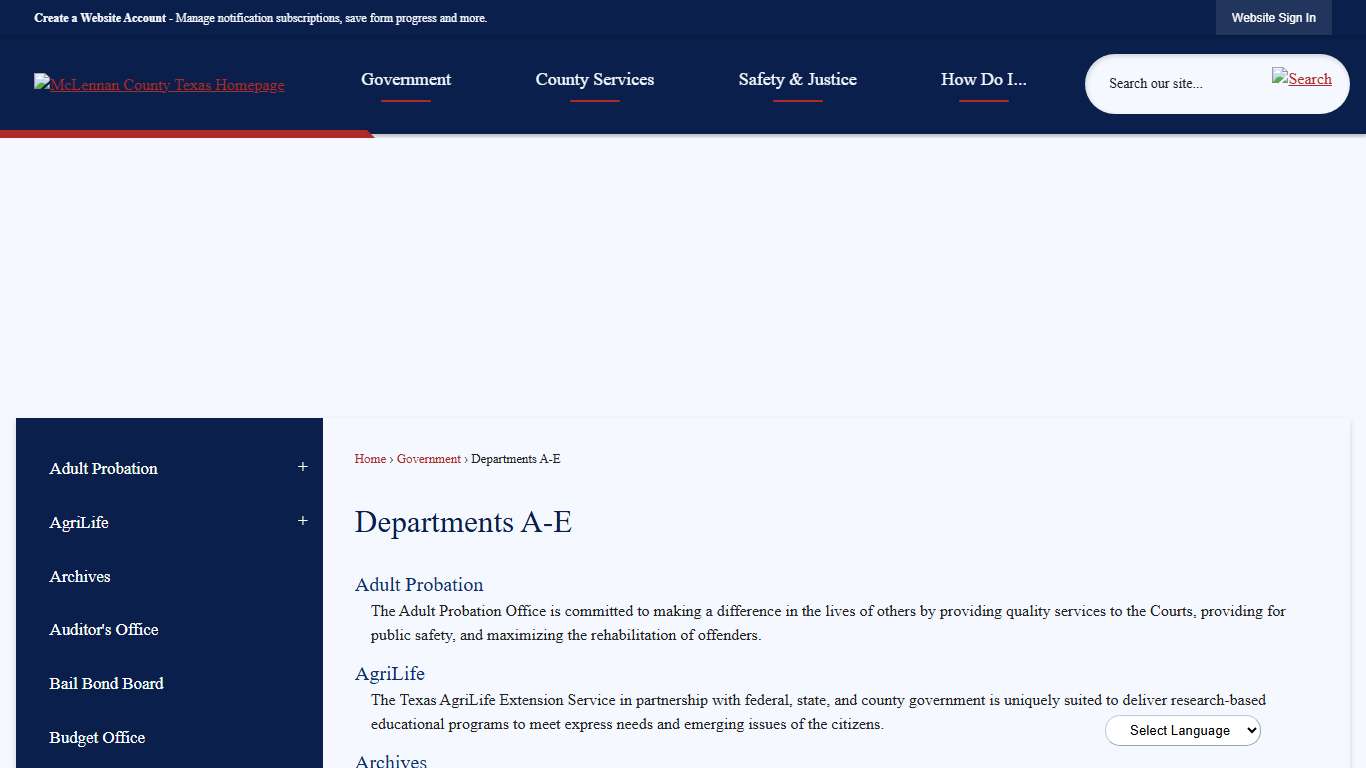Select Archives in the sidebar
The image size is (1366, 768).
click(80, 576)
